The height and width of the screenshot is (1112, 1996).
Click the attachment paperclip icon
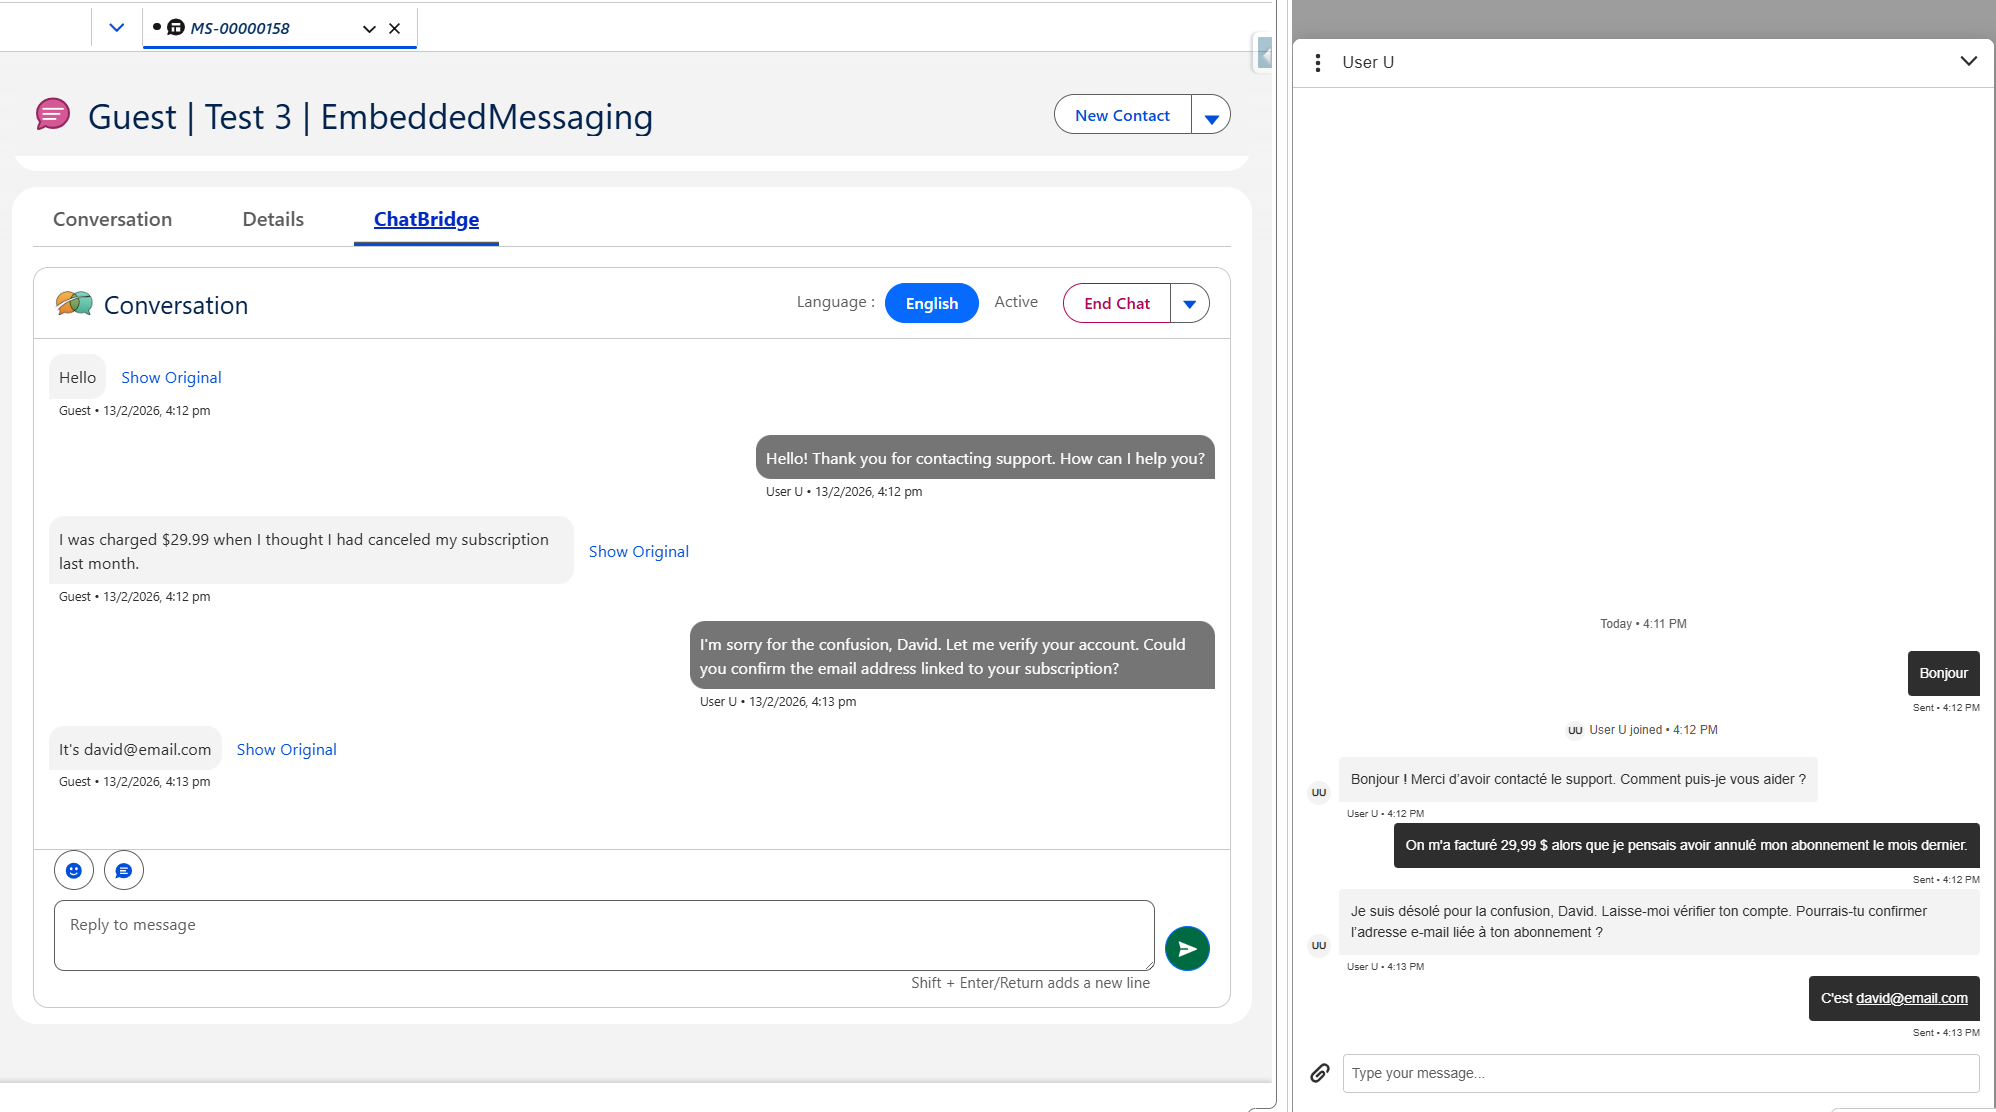coord(1320,1073)
